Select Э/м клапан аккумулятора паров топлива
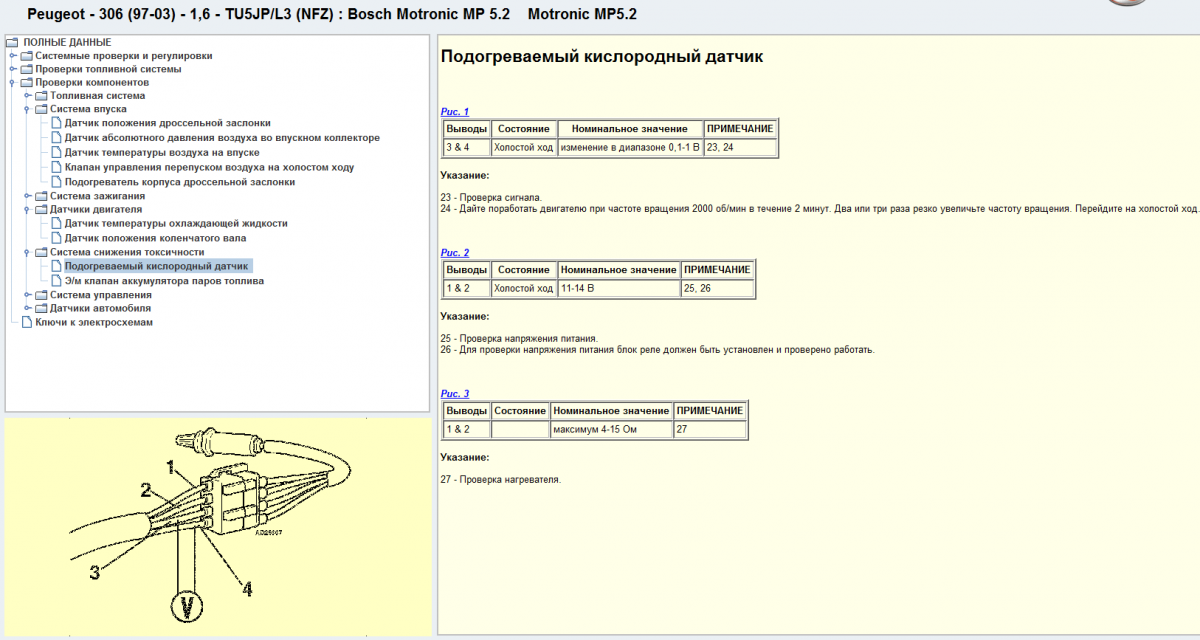The image size is (1200, 640). [x=164, y=281]
